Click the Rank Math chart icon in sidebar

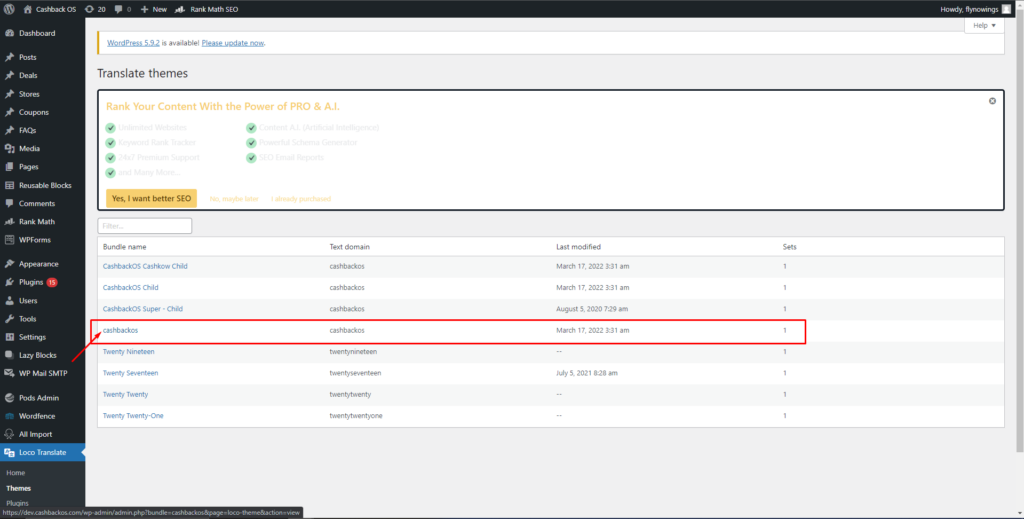[9, 222]
